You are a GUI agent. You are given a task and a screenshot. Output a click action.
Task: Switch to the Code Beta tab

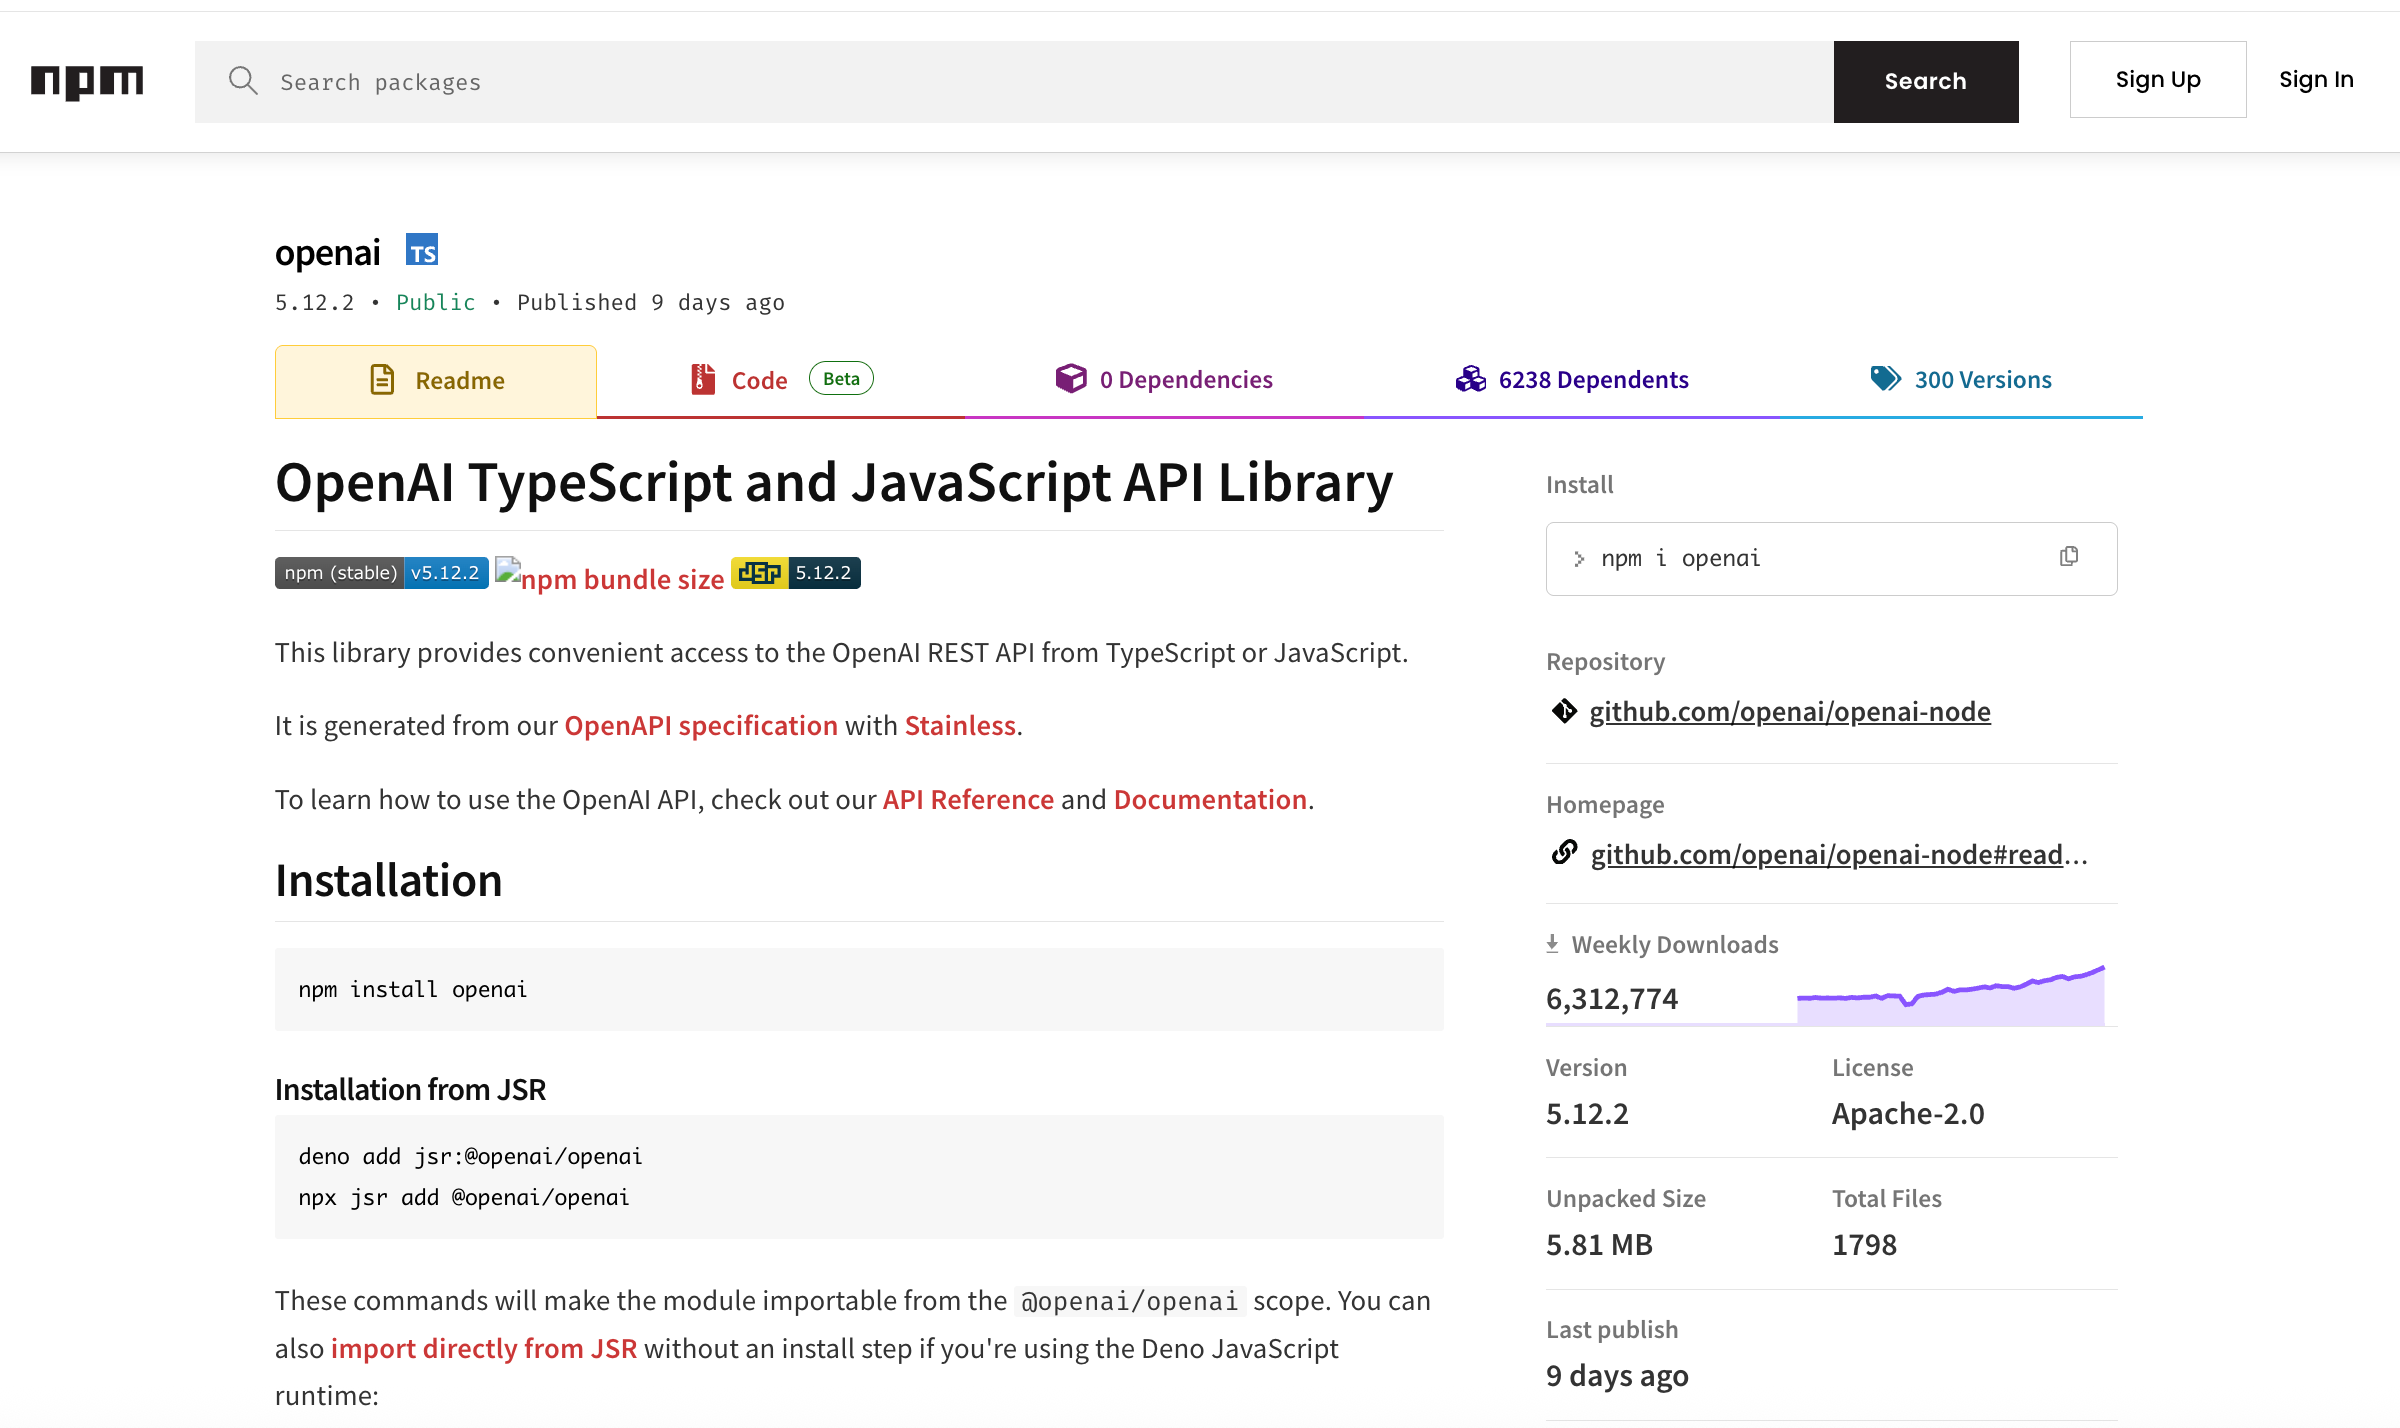coord(760,379)
